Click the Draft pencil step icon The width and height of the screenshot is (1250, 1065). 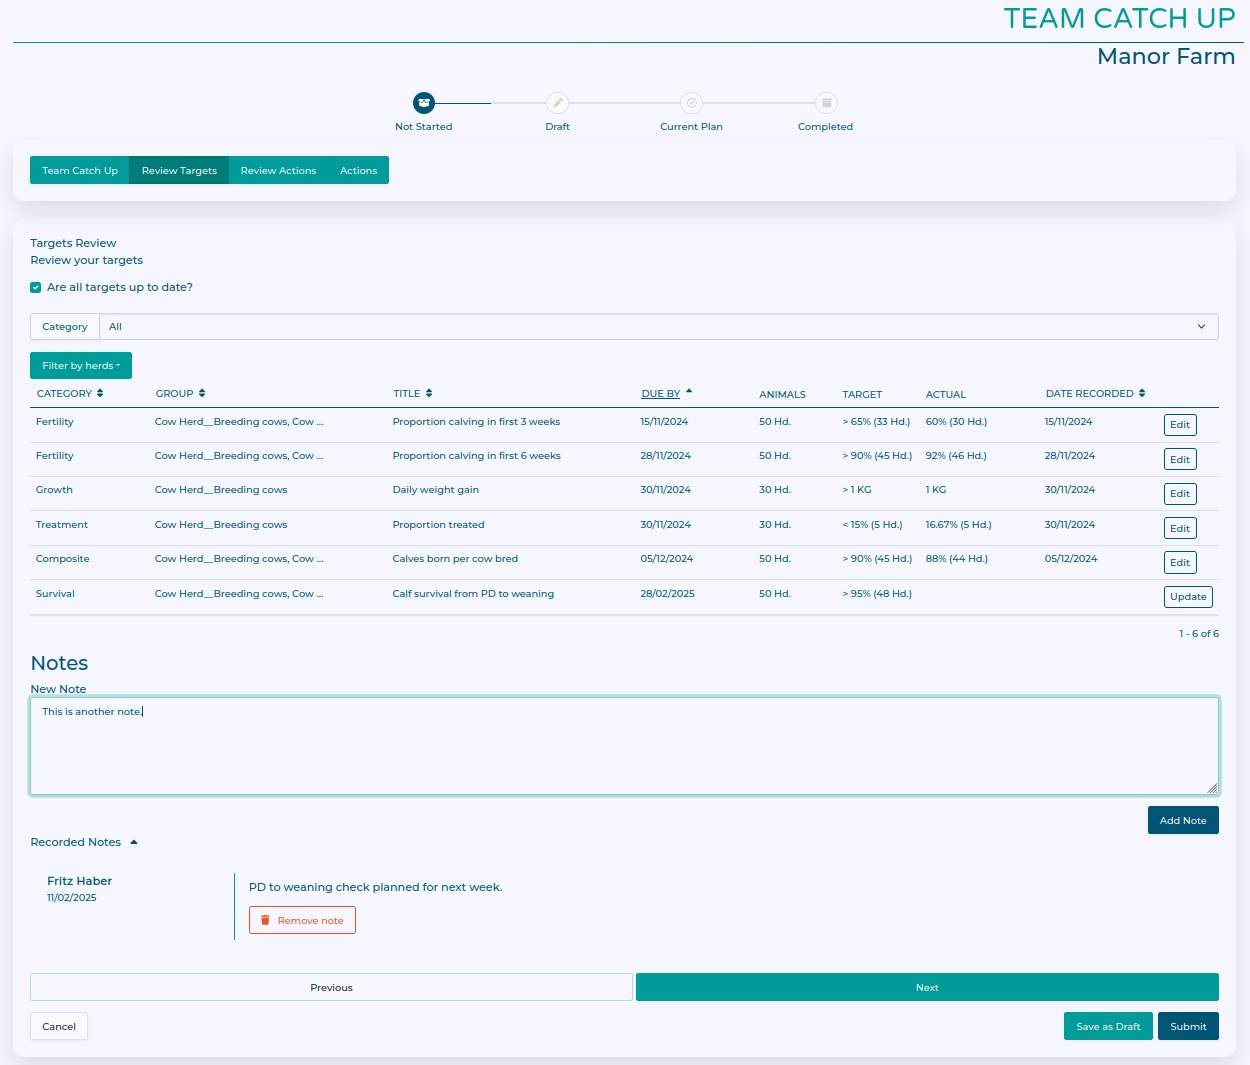coord(558,103)
